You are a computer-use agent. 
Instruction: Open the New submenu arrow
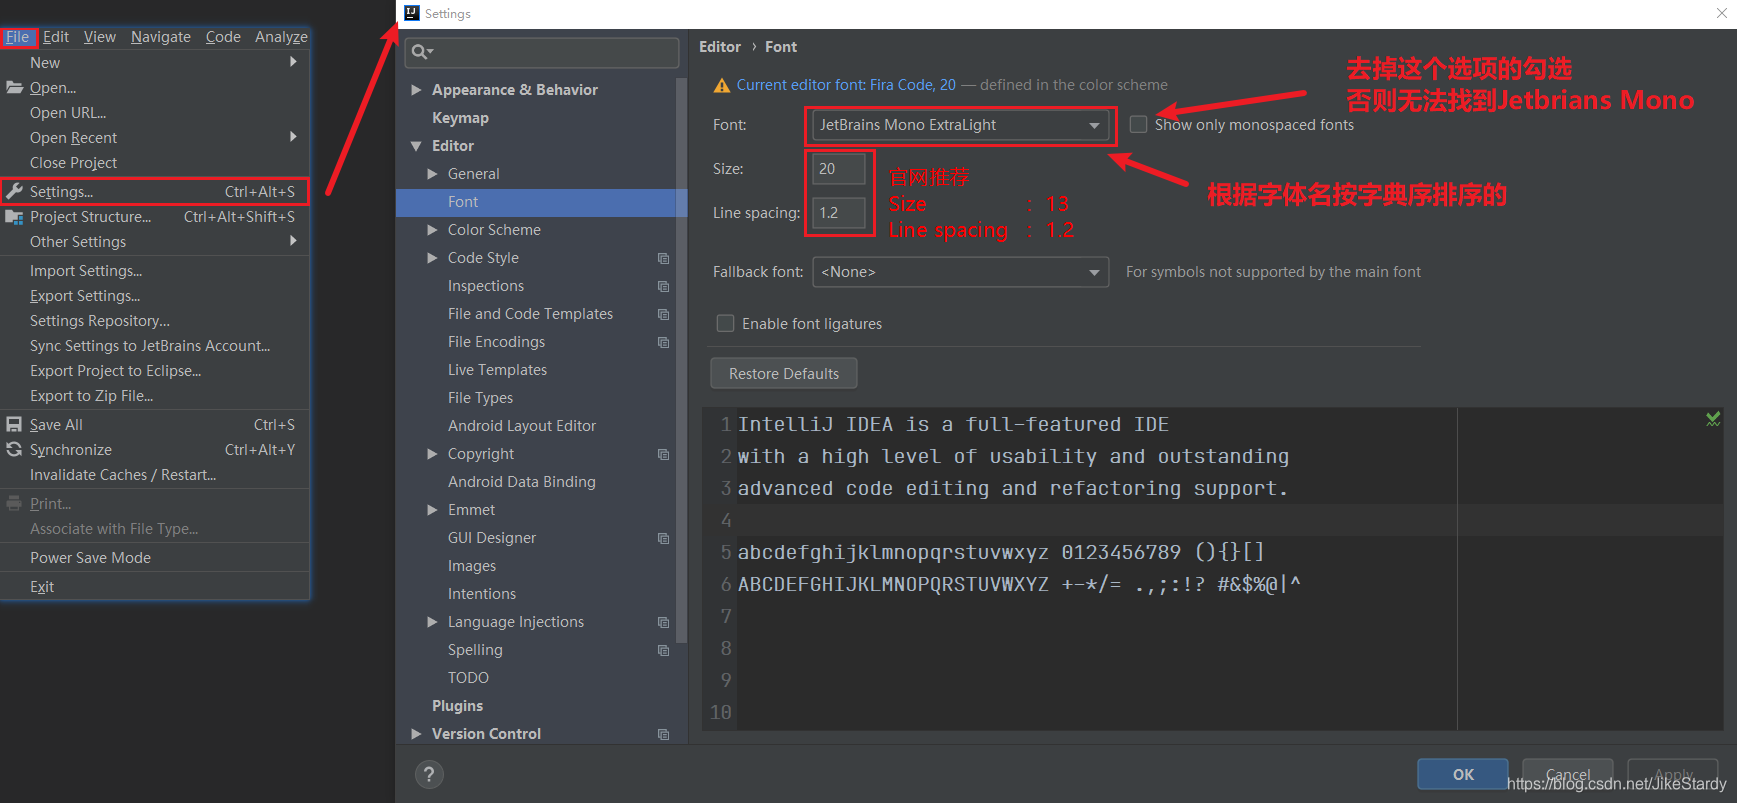coord(293,62)
